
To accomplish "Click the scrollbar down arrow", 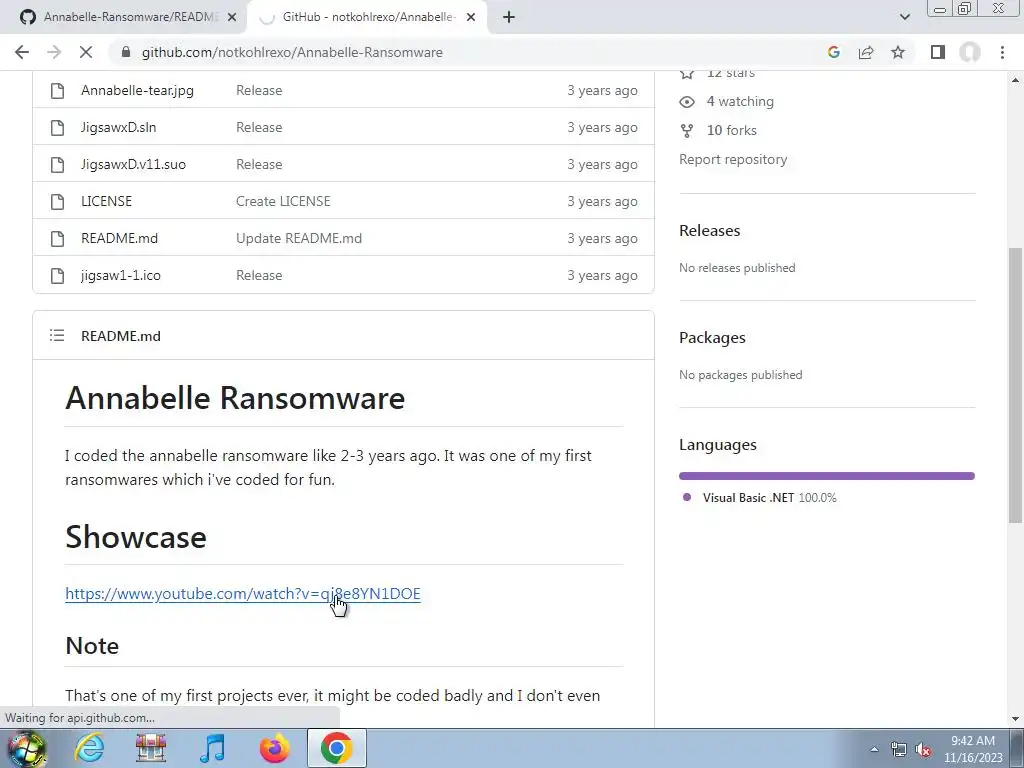I will coord(1016,719).
